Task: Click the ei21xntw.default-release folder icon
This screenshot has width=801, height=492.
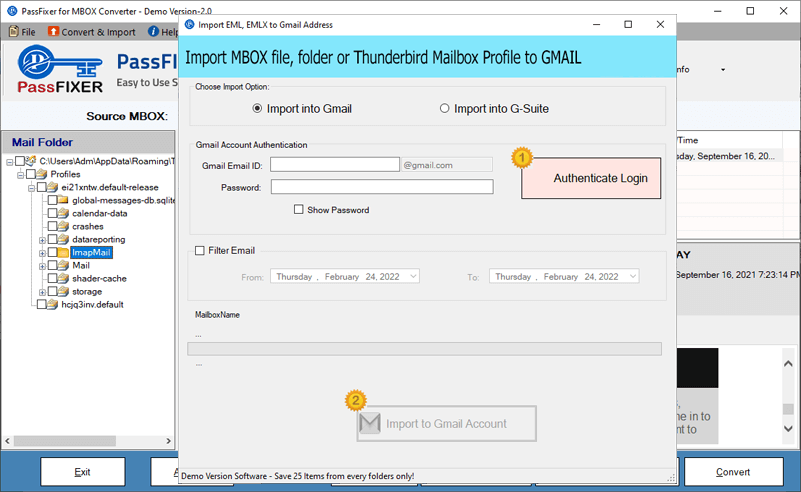Action: [52, 187]
